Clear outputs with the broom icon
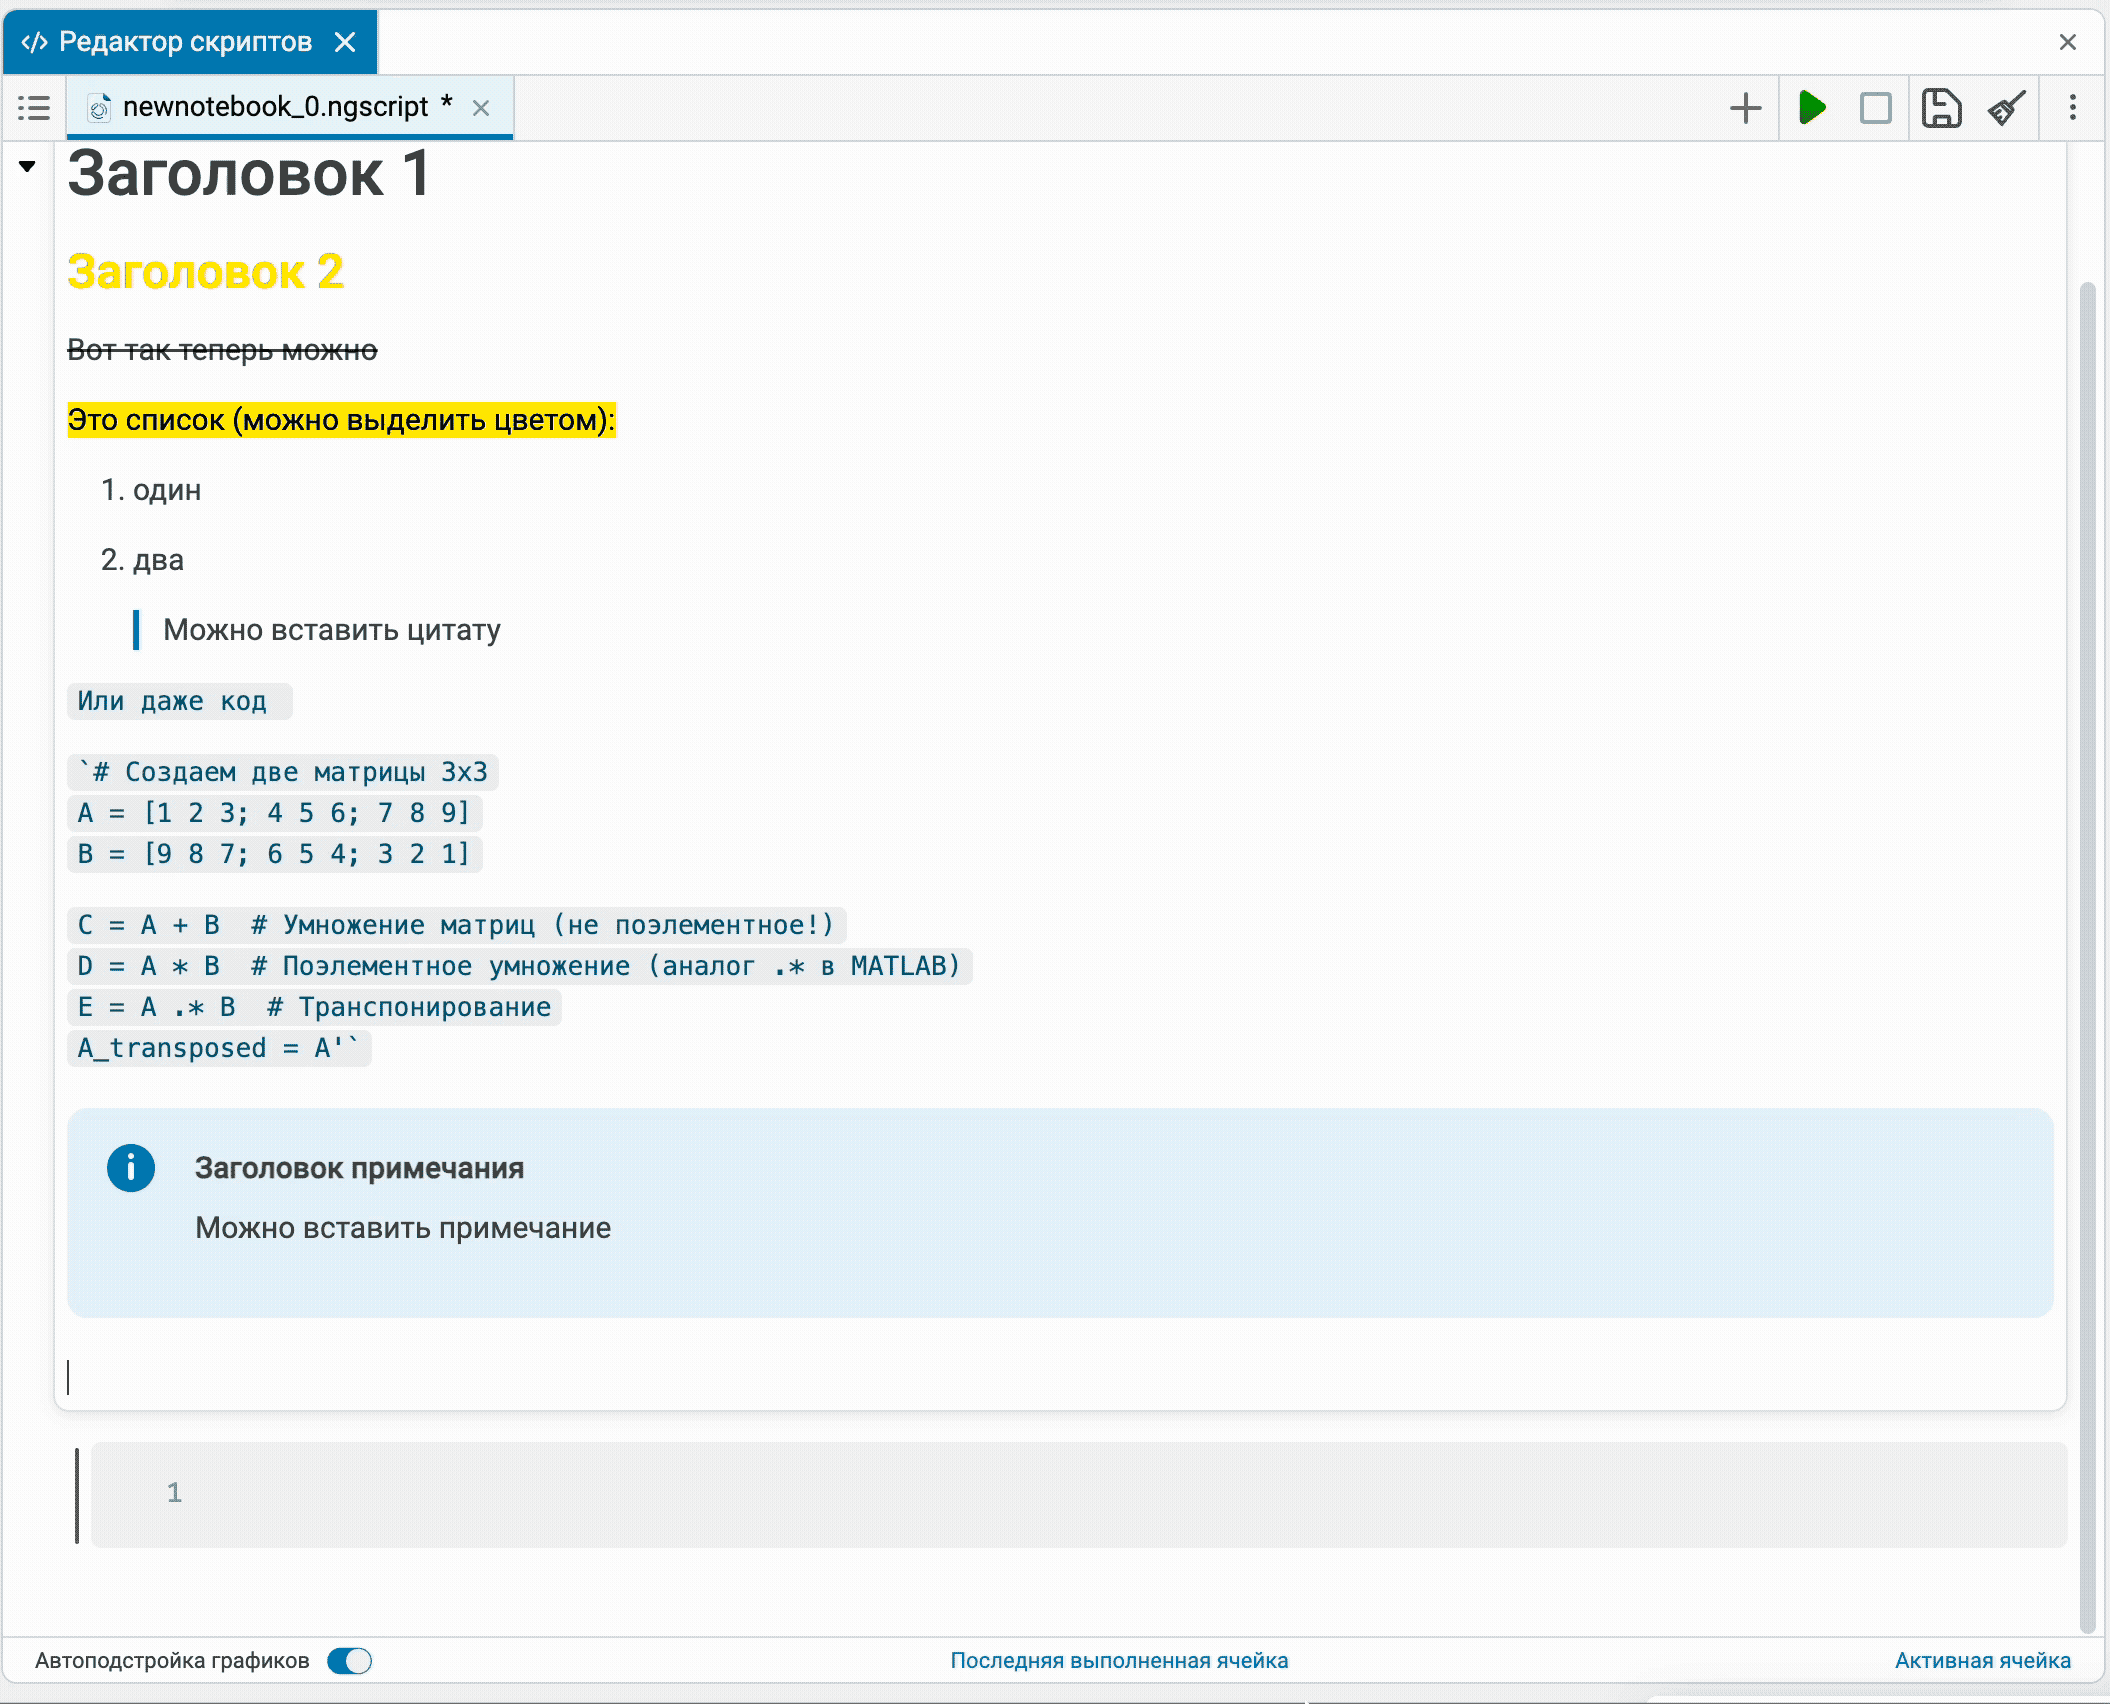The image size is (2110, 1704). coord(2007,107)
